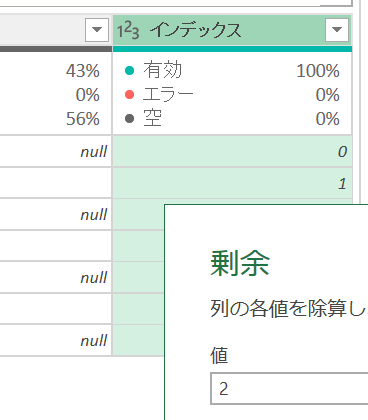Click the null cell beside index 0
This screenshot has height=420, width=368.
[x=55, y=152]
